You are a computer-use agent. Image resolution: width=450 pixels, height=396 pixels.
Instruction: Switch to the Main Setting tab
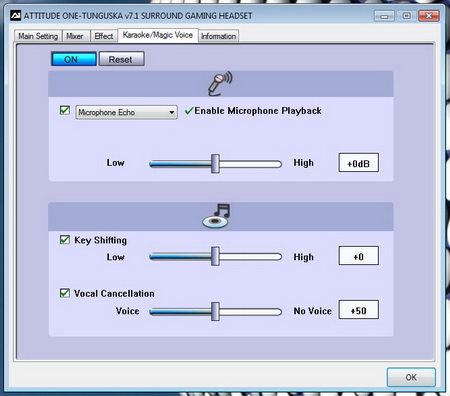[x=38, y=36]
